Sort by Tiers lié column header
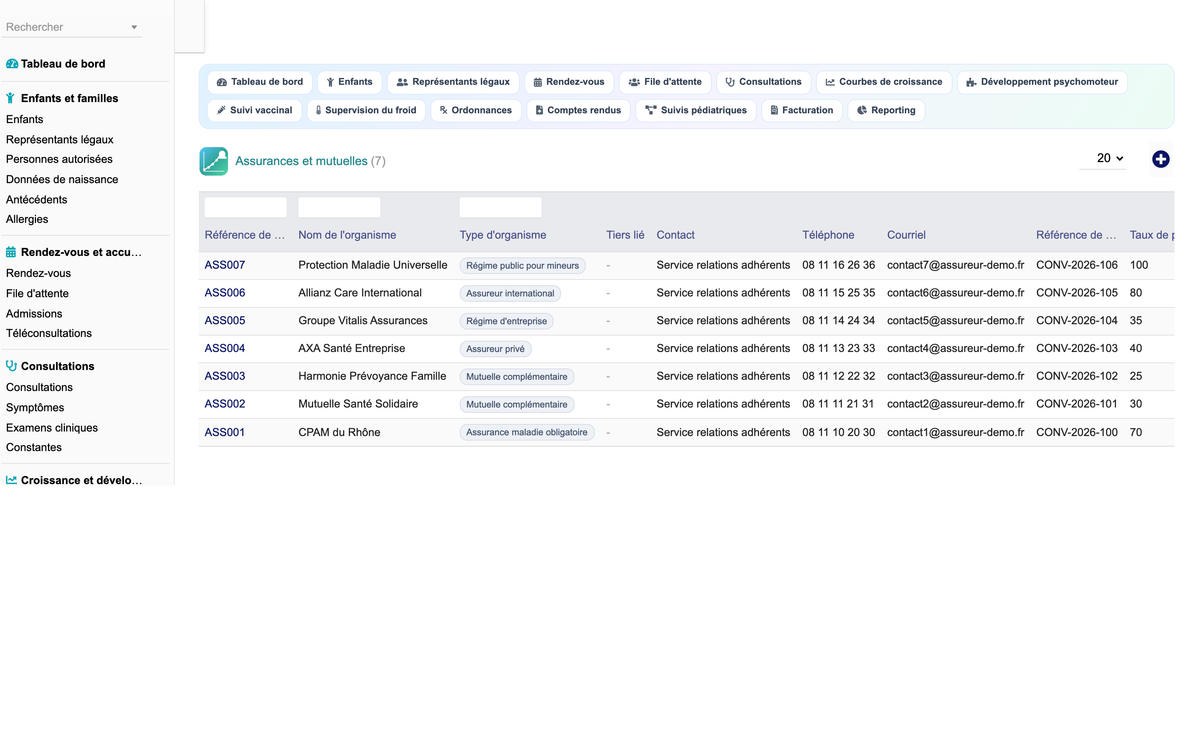Image resolution: width=1200 pixels, height=743 pixels. [625, 235]
